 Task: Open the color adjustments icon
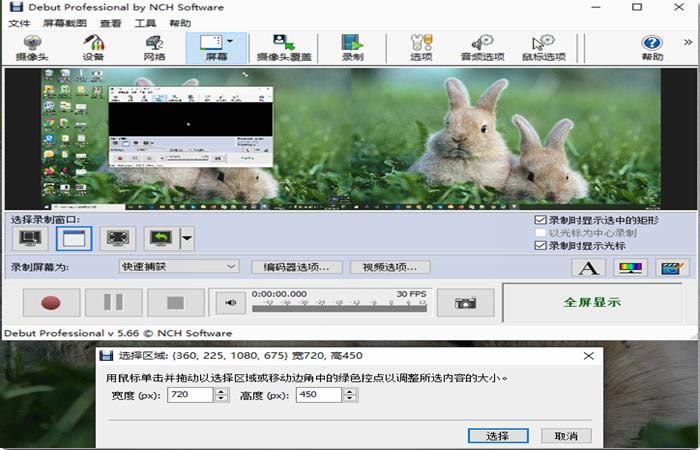(630, 268)
